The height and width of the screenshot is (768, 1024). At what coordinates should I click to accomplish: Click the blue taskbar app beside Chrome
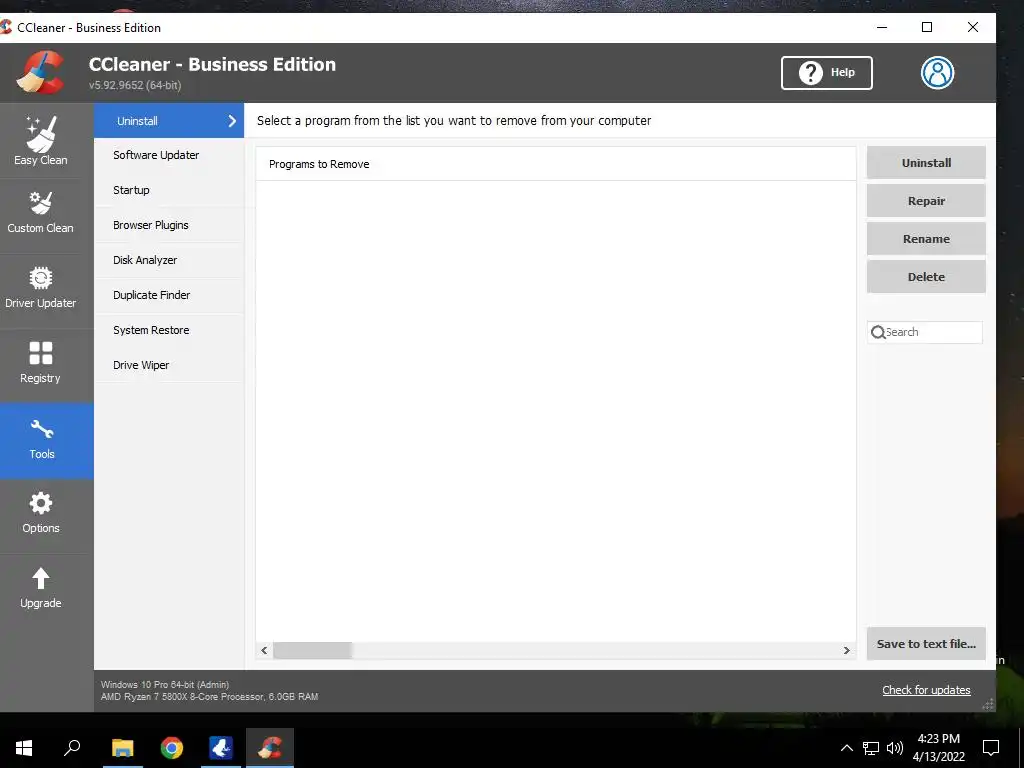click(x=221, y=748)
